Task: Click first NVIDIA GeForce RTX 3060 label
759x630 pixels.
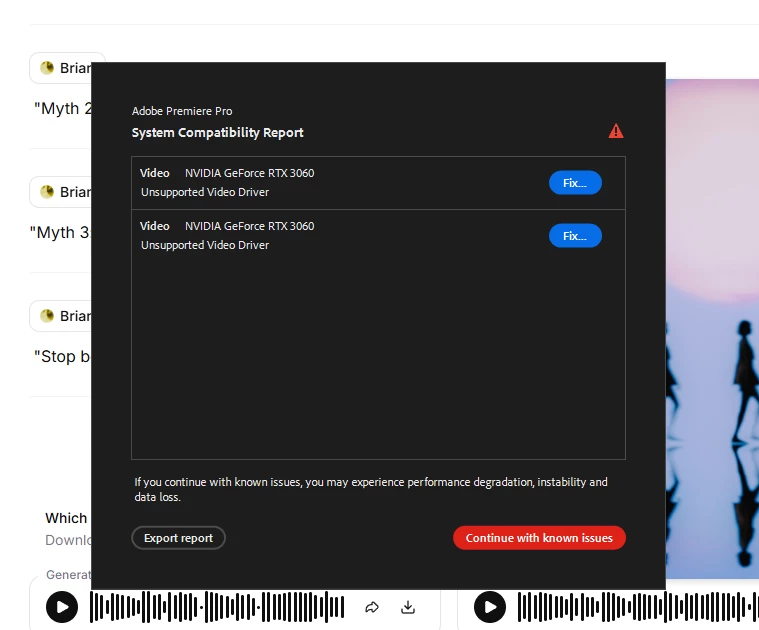Action: tap(249, 173)
